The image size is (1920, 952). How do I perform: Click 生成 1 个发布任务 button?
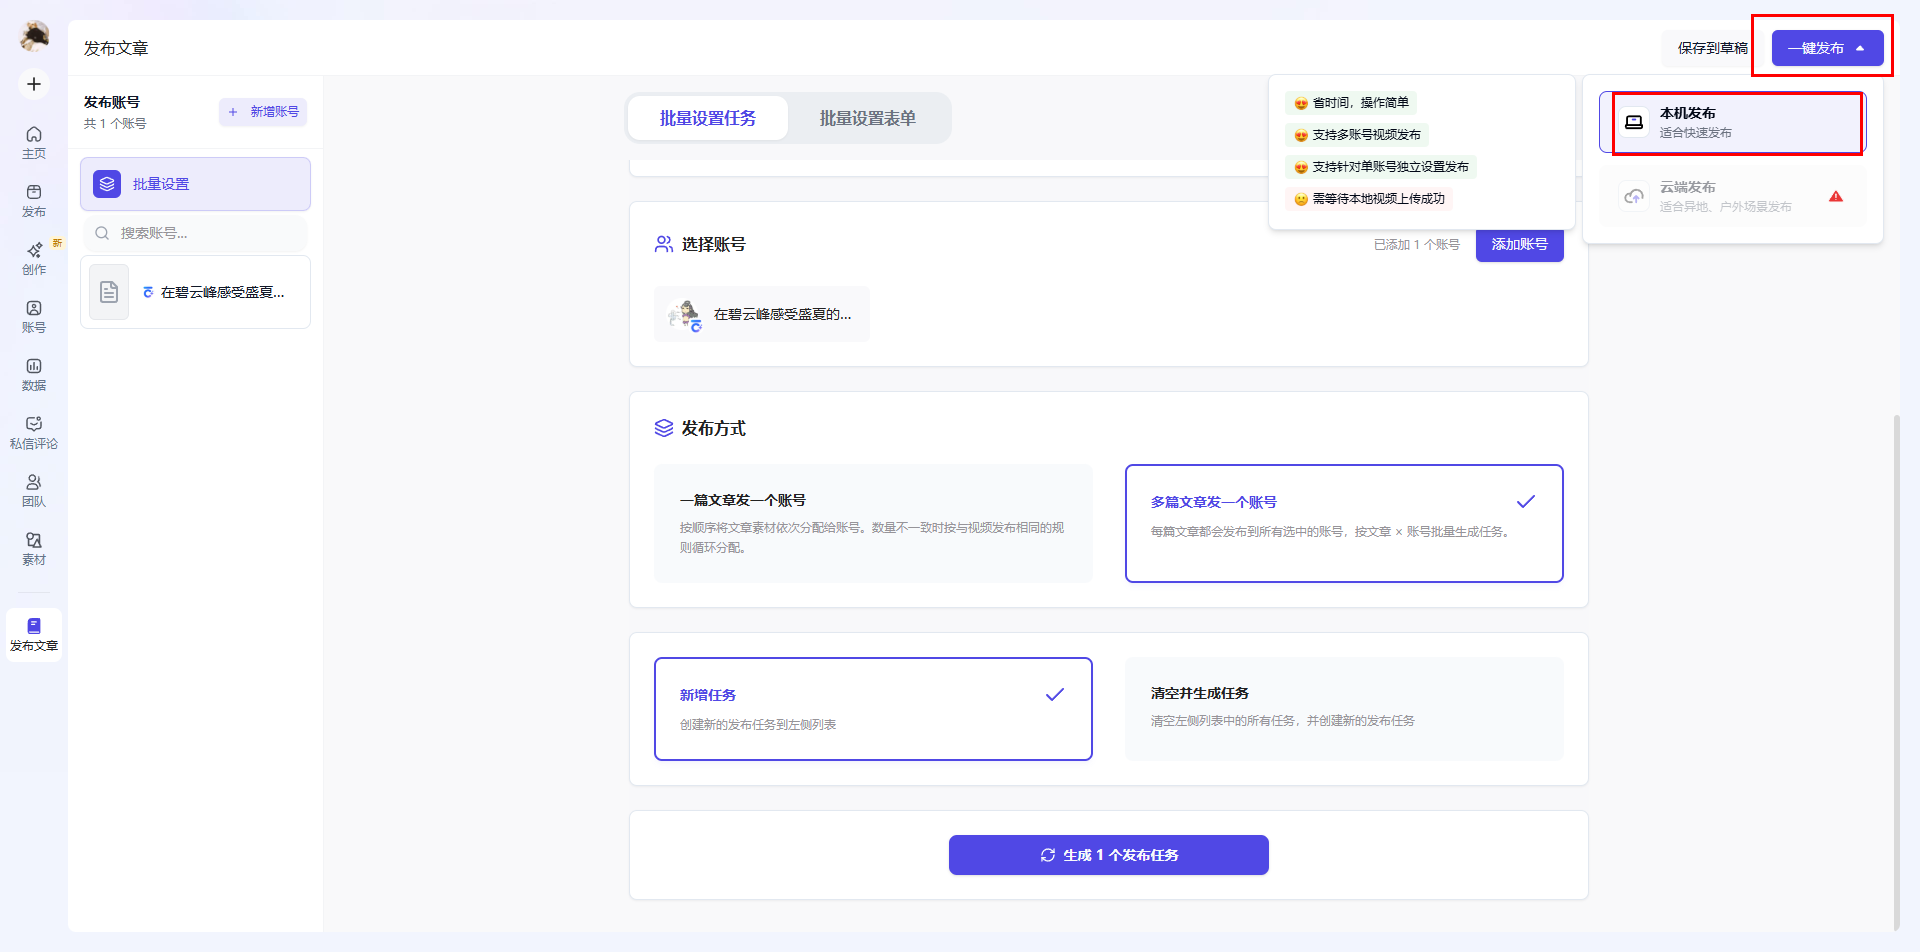(x=1109, y=855)
